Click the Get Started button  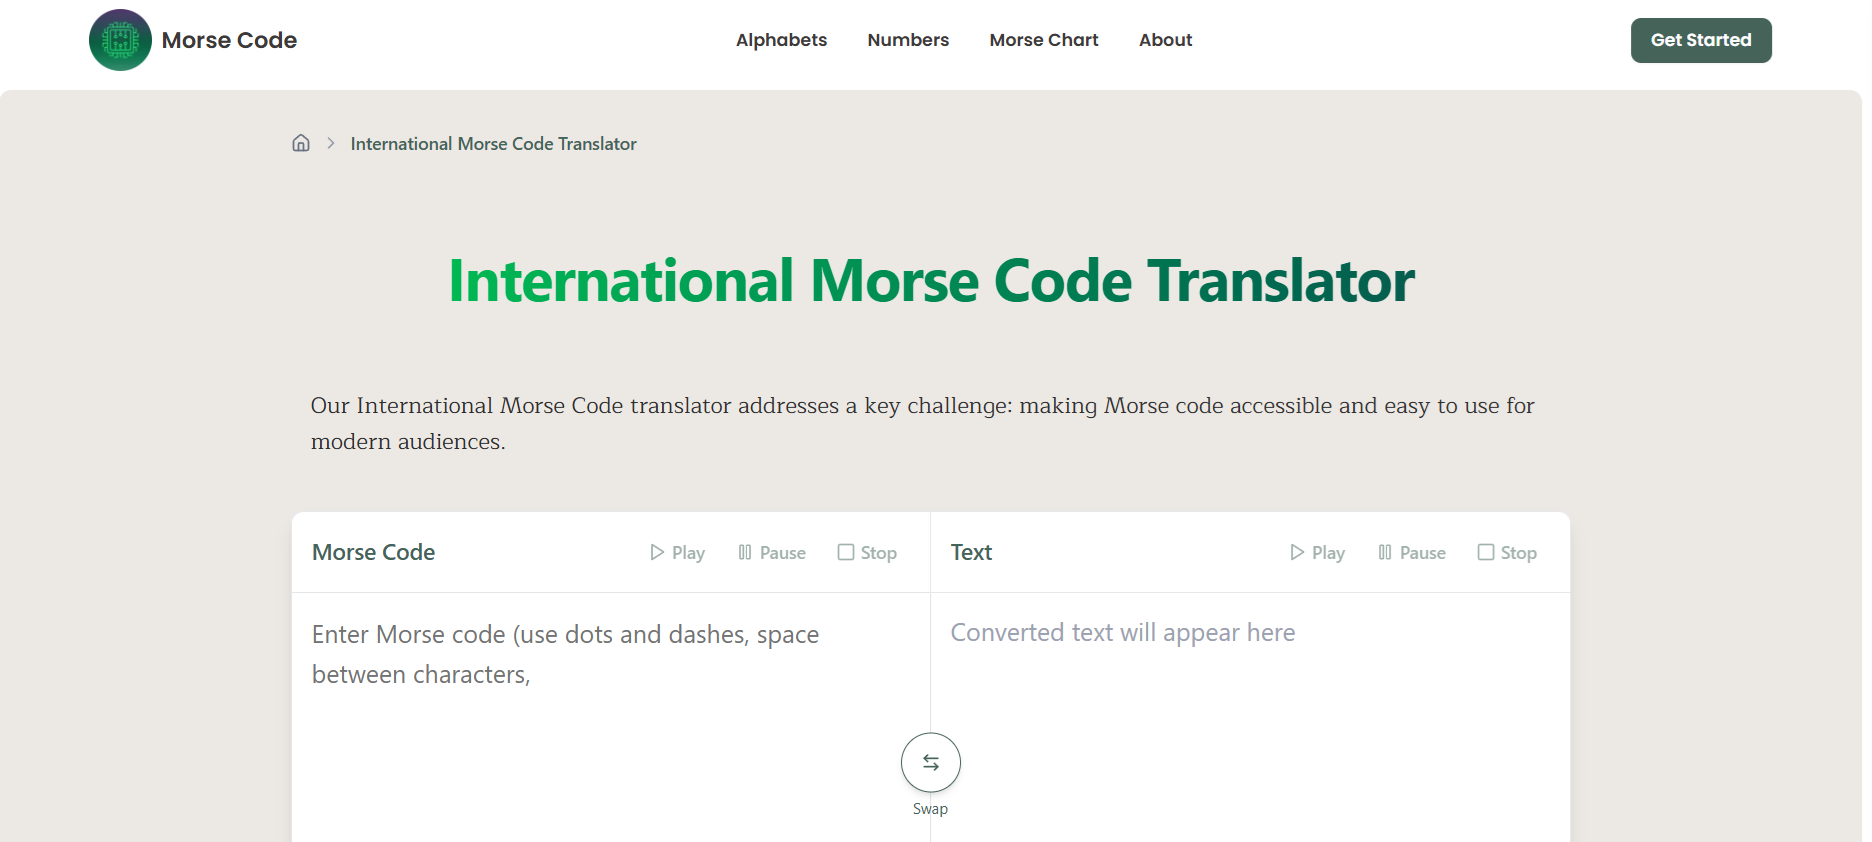1701,40
